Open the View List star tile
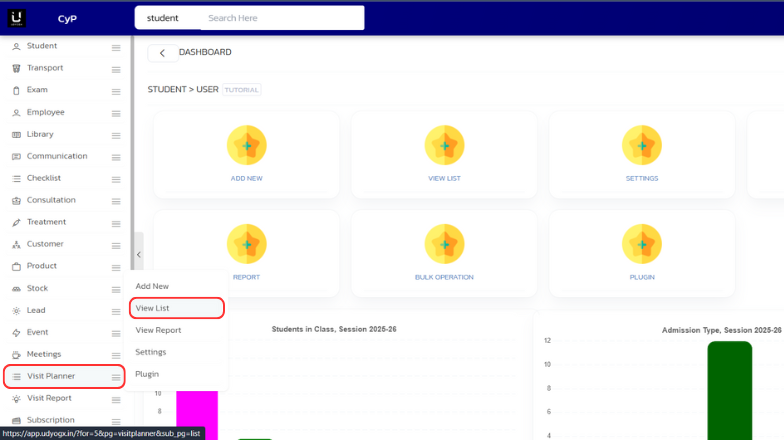Screen dimensions: 784x440 (x=444, y=145)
